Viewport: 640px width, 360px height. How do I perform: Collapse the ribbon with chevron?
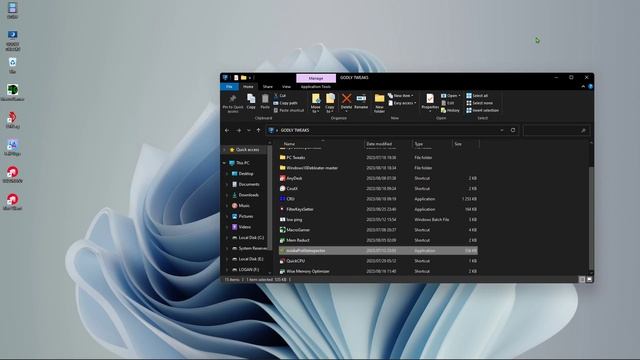tap(583, 87)
